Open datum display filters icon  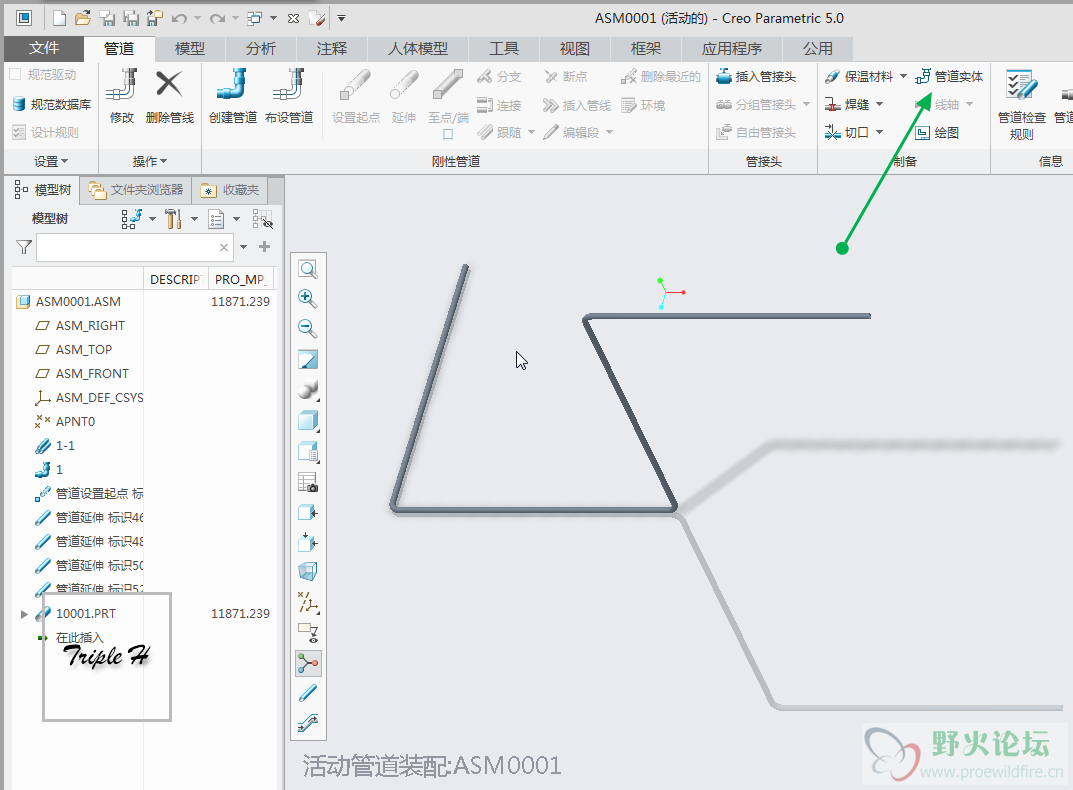pos(308,602)
